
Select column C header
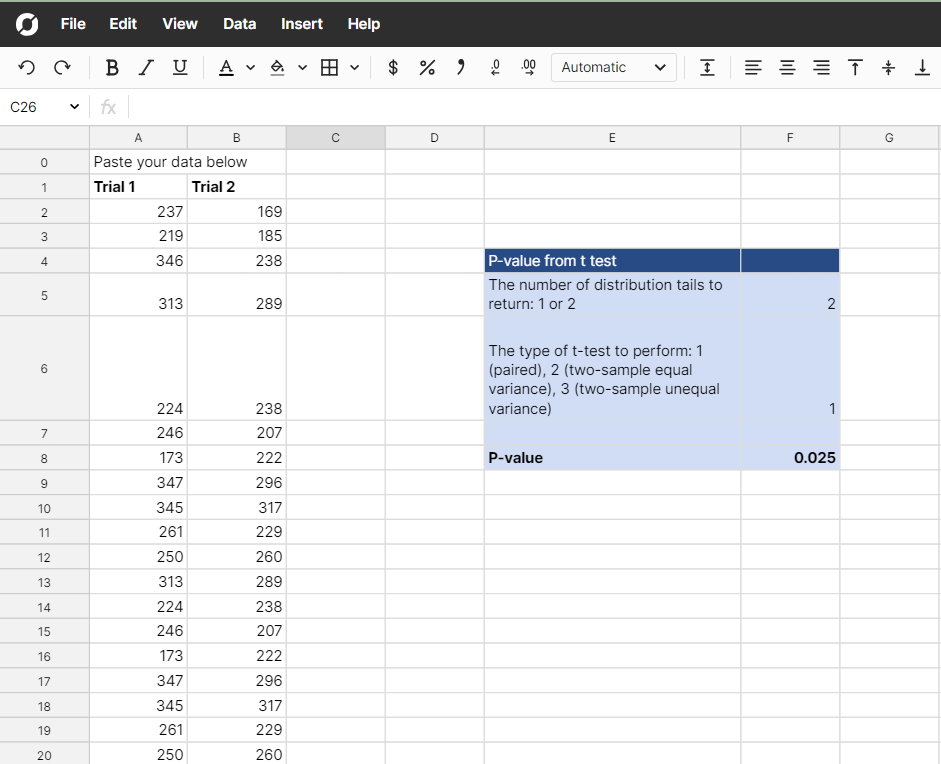[x=335, y=138]
